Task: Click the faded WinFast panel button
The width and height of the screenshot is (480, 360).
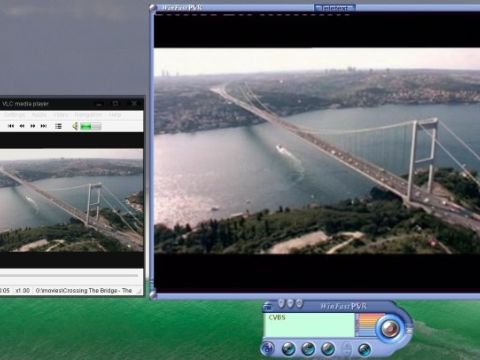Action: 347,349
